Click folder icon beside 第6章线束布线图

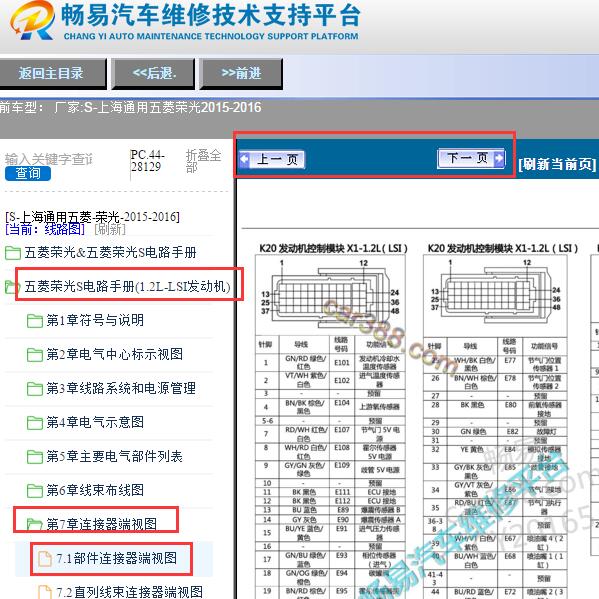tap(35, 491)
